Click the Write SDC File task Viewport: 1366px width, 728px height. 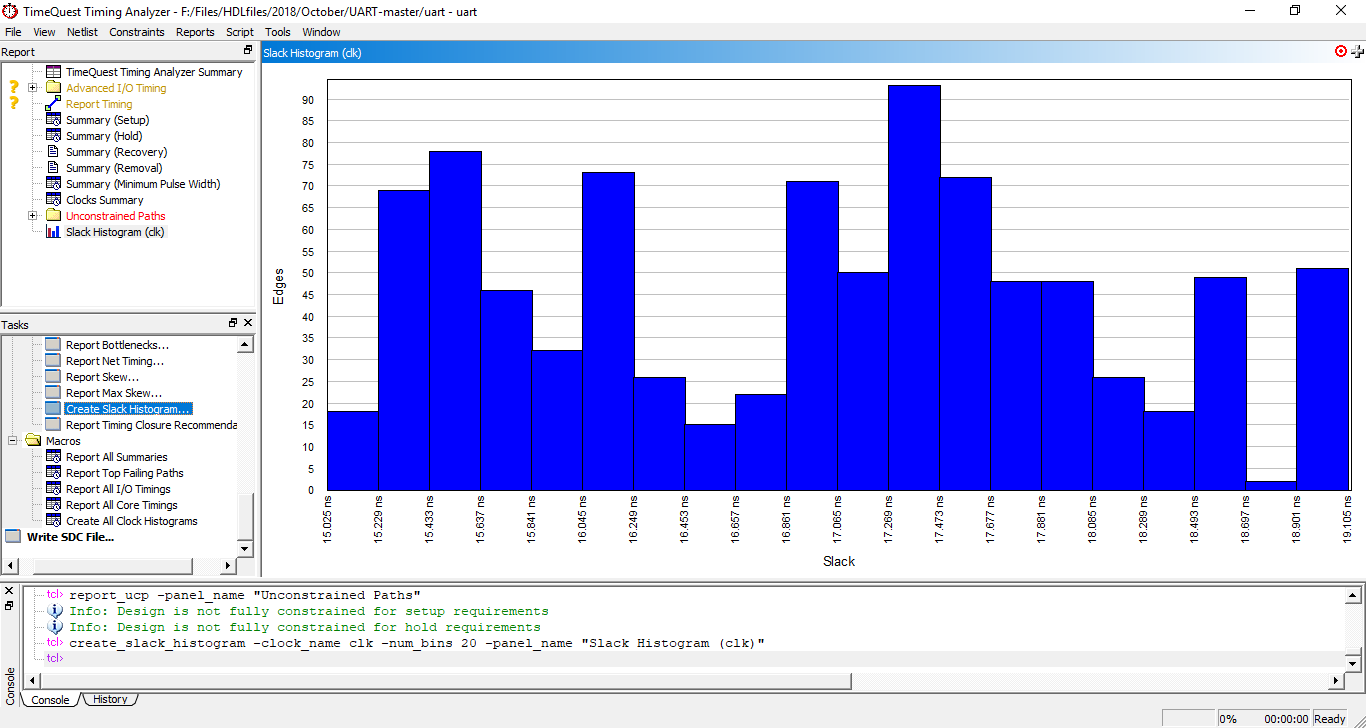click(70, 537)
